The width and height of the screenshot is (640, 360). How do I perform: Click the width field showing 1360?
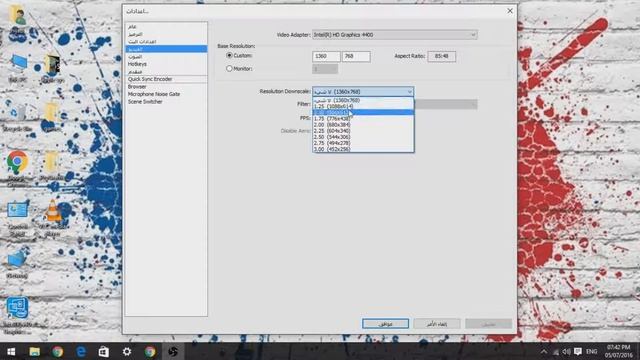(326, 56)
